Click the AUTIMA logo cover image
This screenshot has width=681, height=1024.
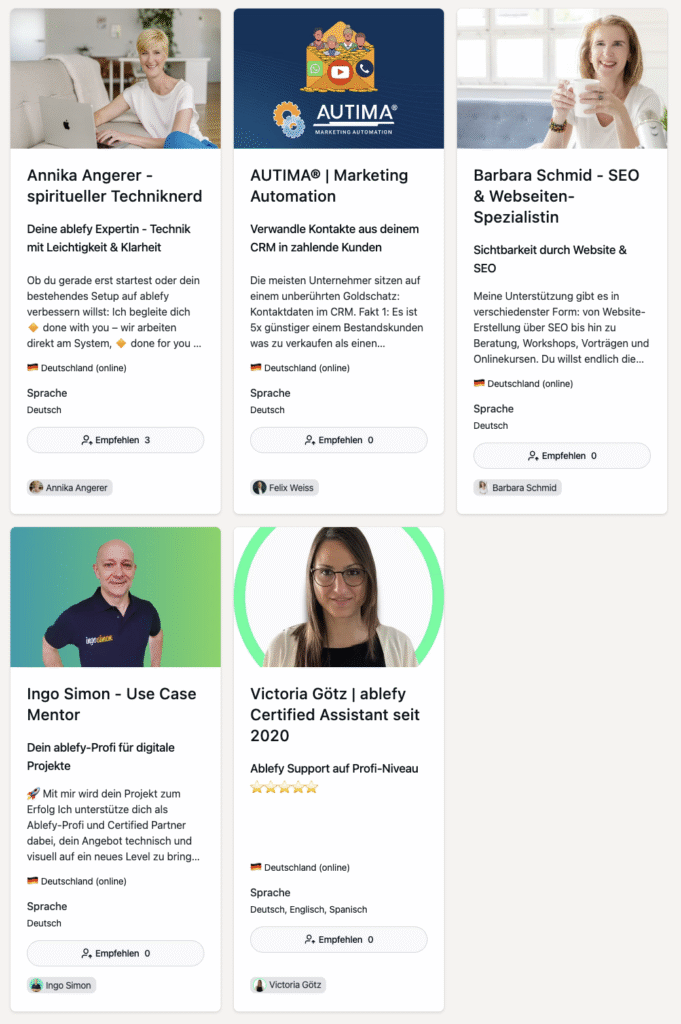pyautogui.click(x=339, y=78)
